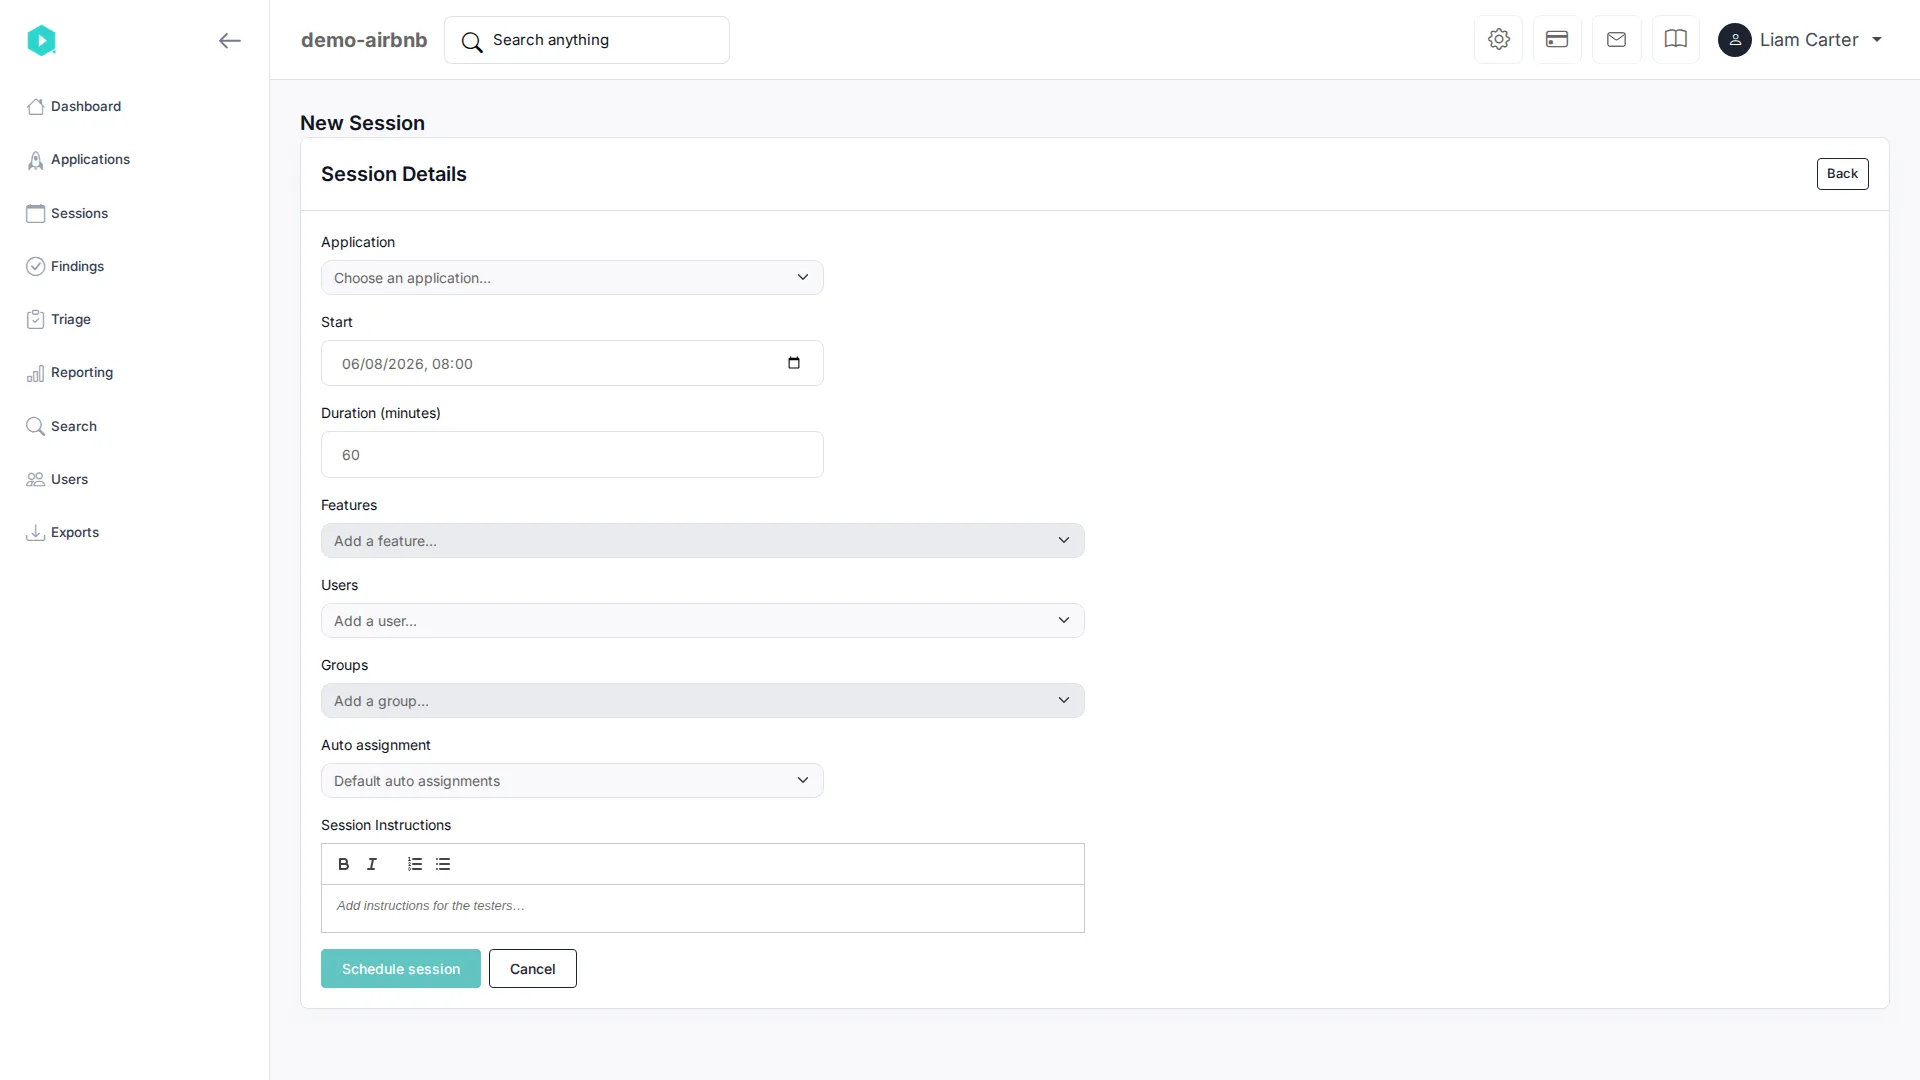
Task: Click the demo-airbnb workspace name
Action: pos(364,40)
